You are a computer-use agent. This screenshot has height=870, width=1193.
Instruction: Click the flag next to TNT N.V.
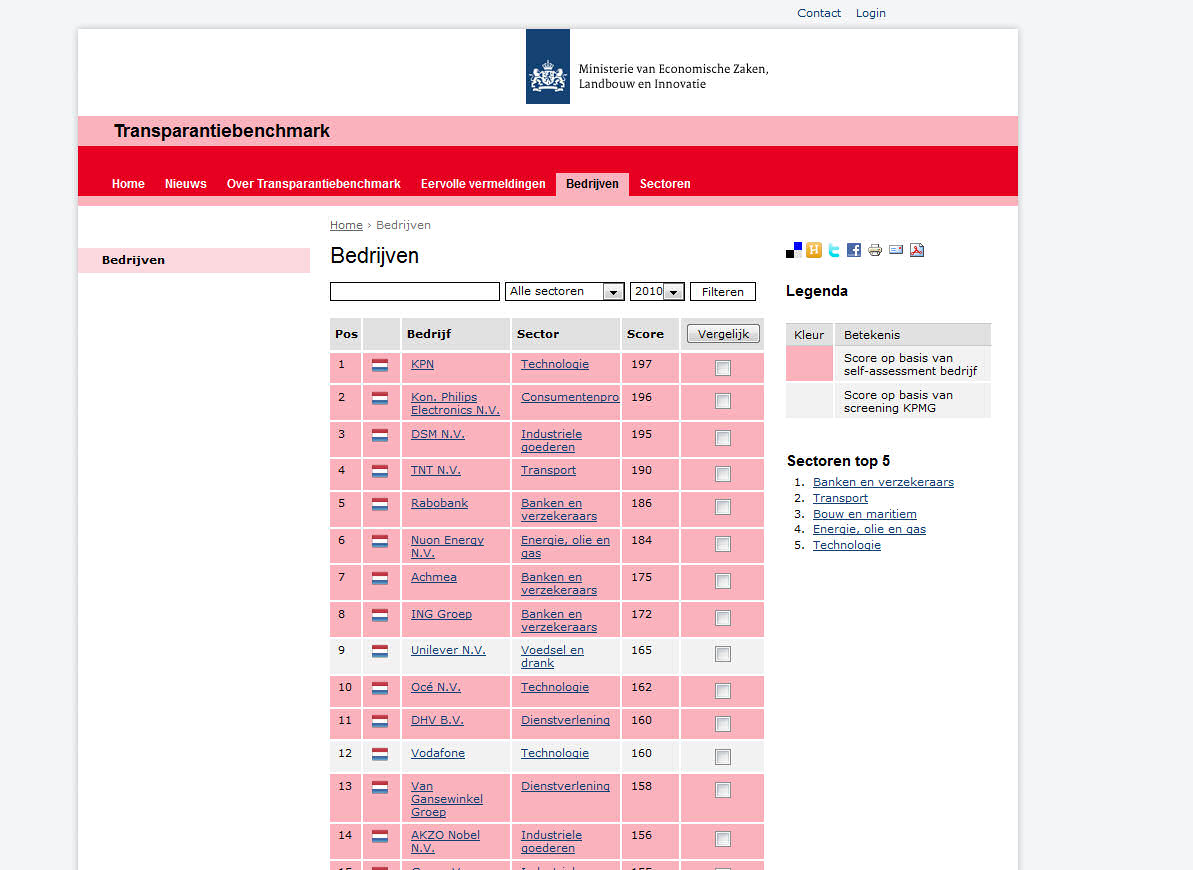(380, 471)
